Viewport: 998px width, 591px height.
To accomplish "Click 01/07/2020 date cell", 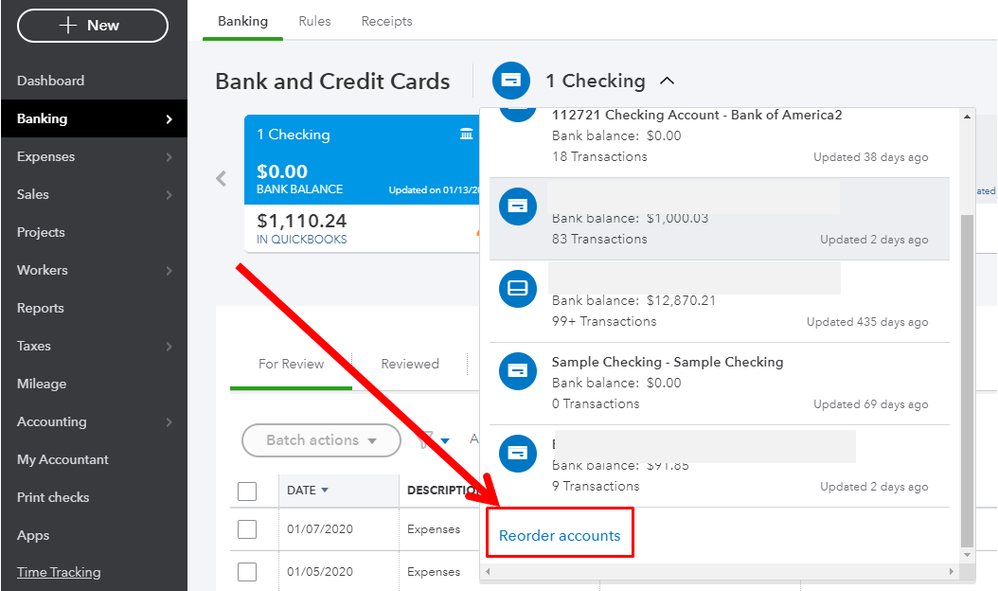I will click(320, 529).
